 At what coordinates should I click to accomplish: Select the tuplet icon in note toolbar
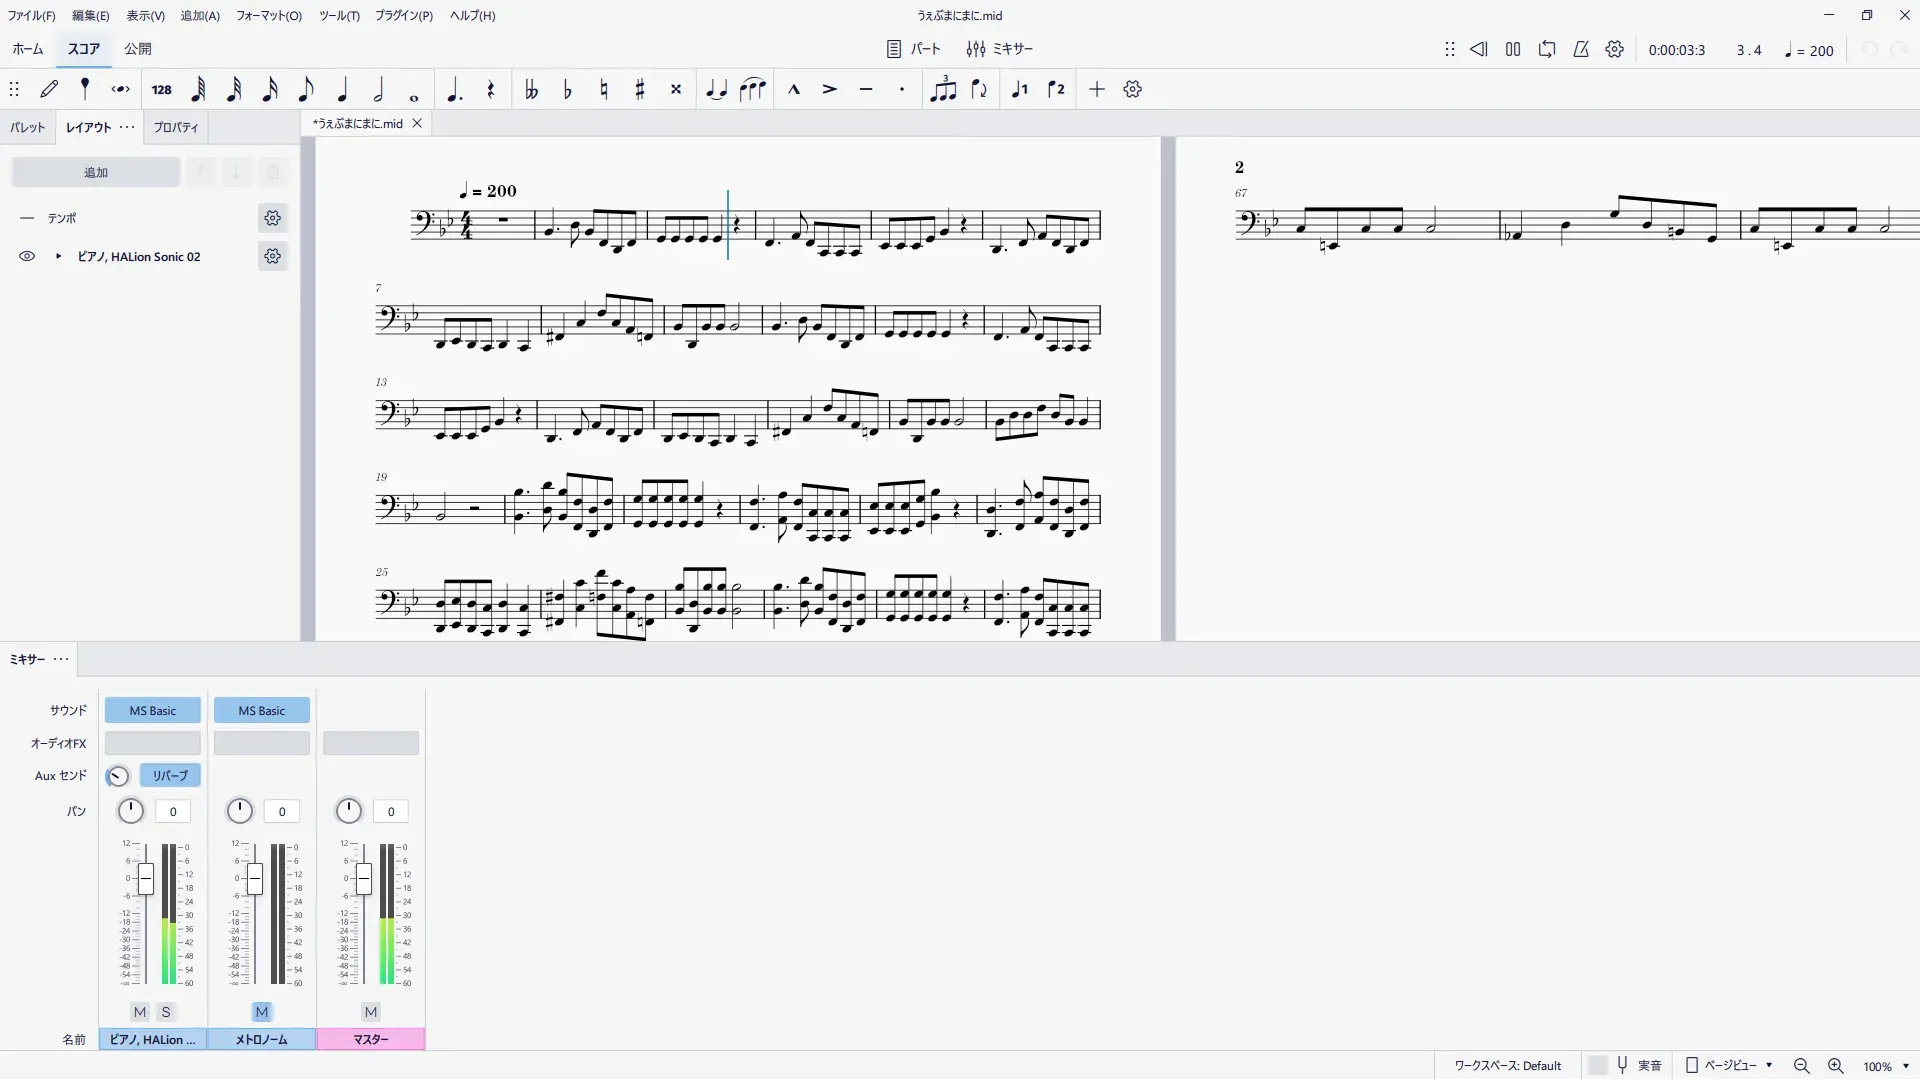pos(942,90)
